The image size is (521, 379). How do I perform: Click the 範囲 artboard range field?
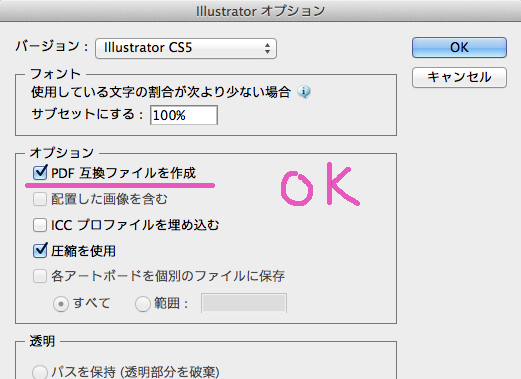244,303
